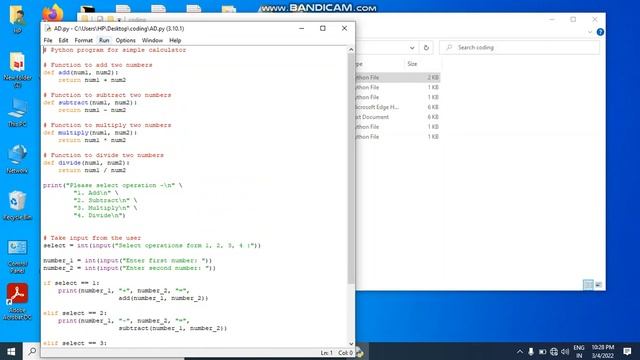
Task: Open the Run menu in IDLE
Action: coord(104,40)
